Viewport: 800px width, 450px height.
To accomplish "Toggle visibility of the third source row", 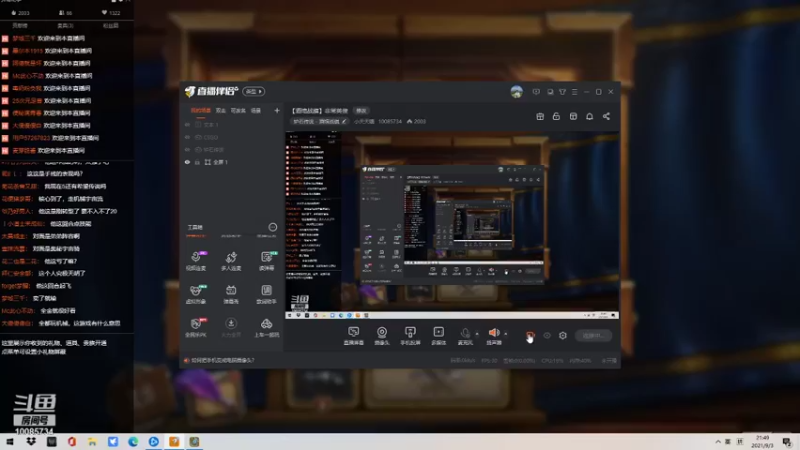I will click(x=187, y=149).
